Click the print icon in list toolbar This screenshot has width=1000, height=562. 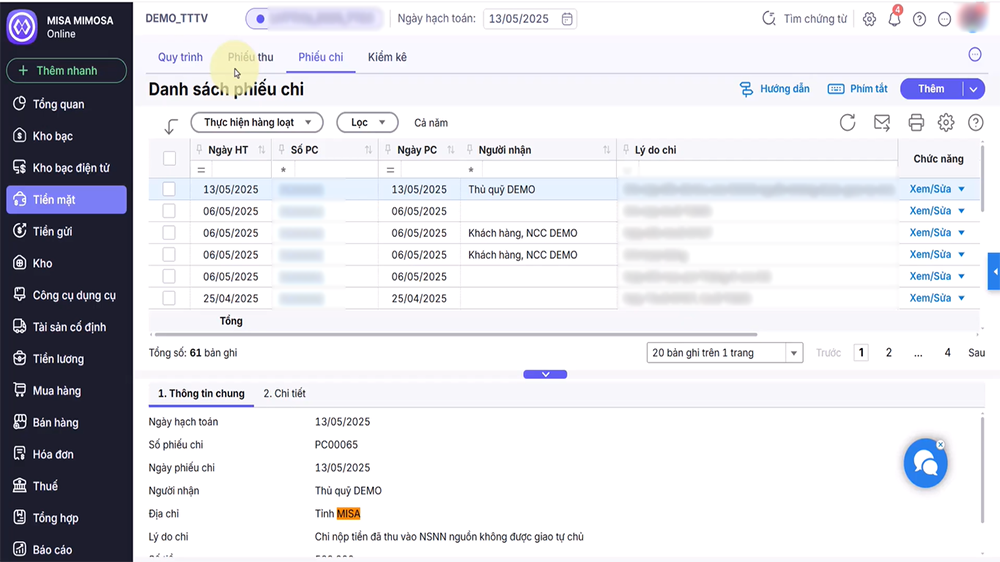tap(916, 123)
